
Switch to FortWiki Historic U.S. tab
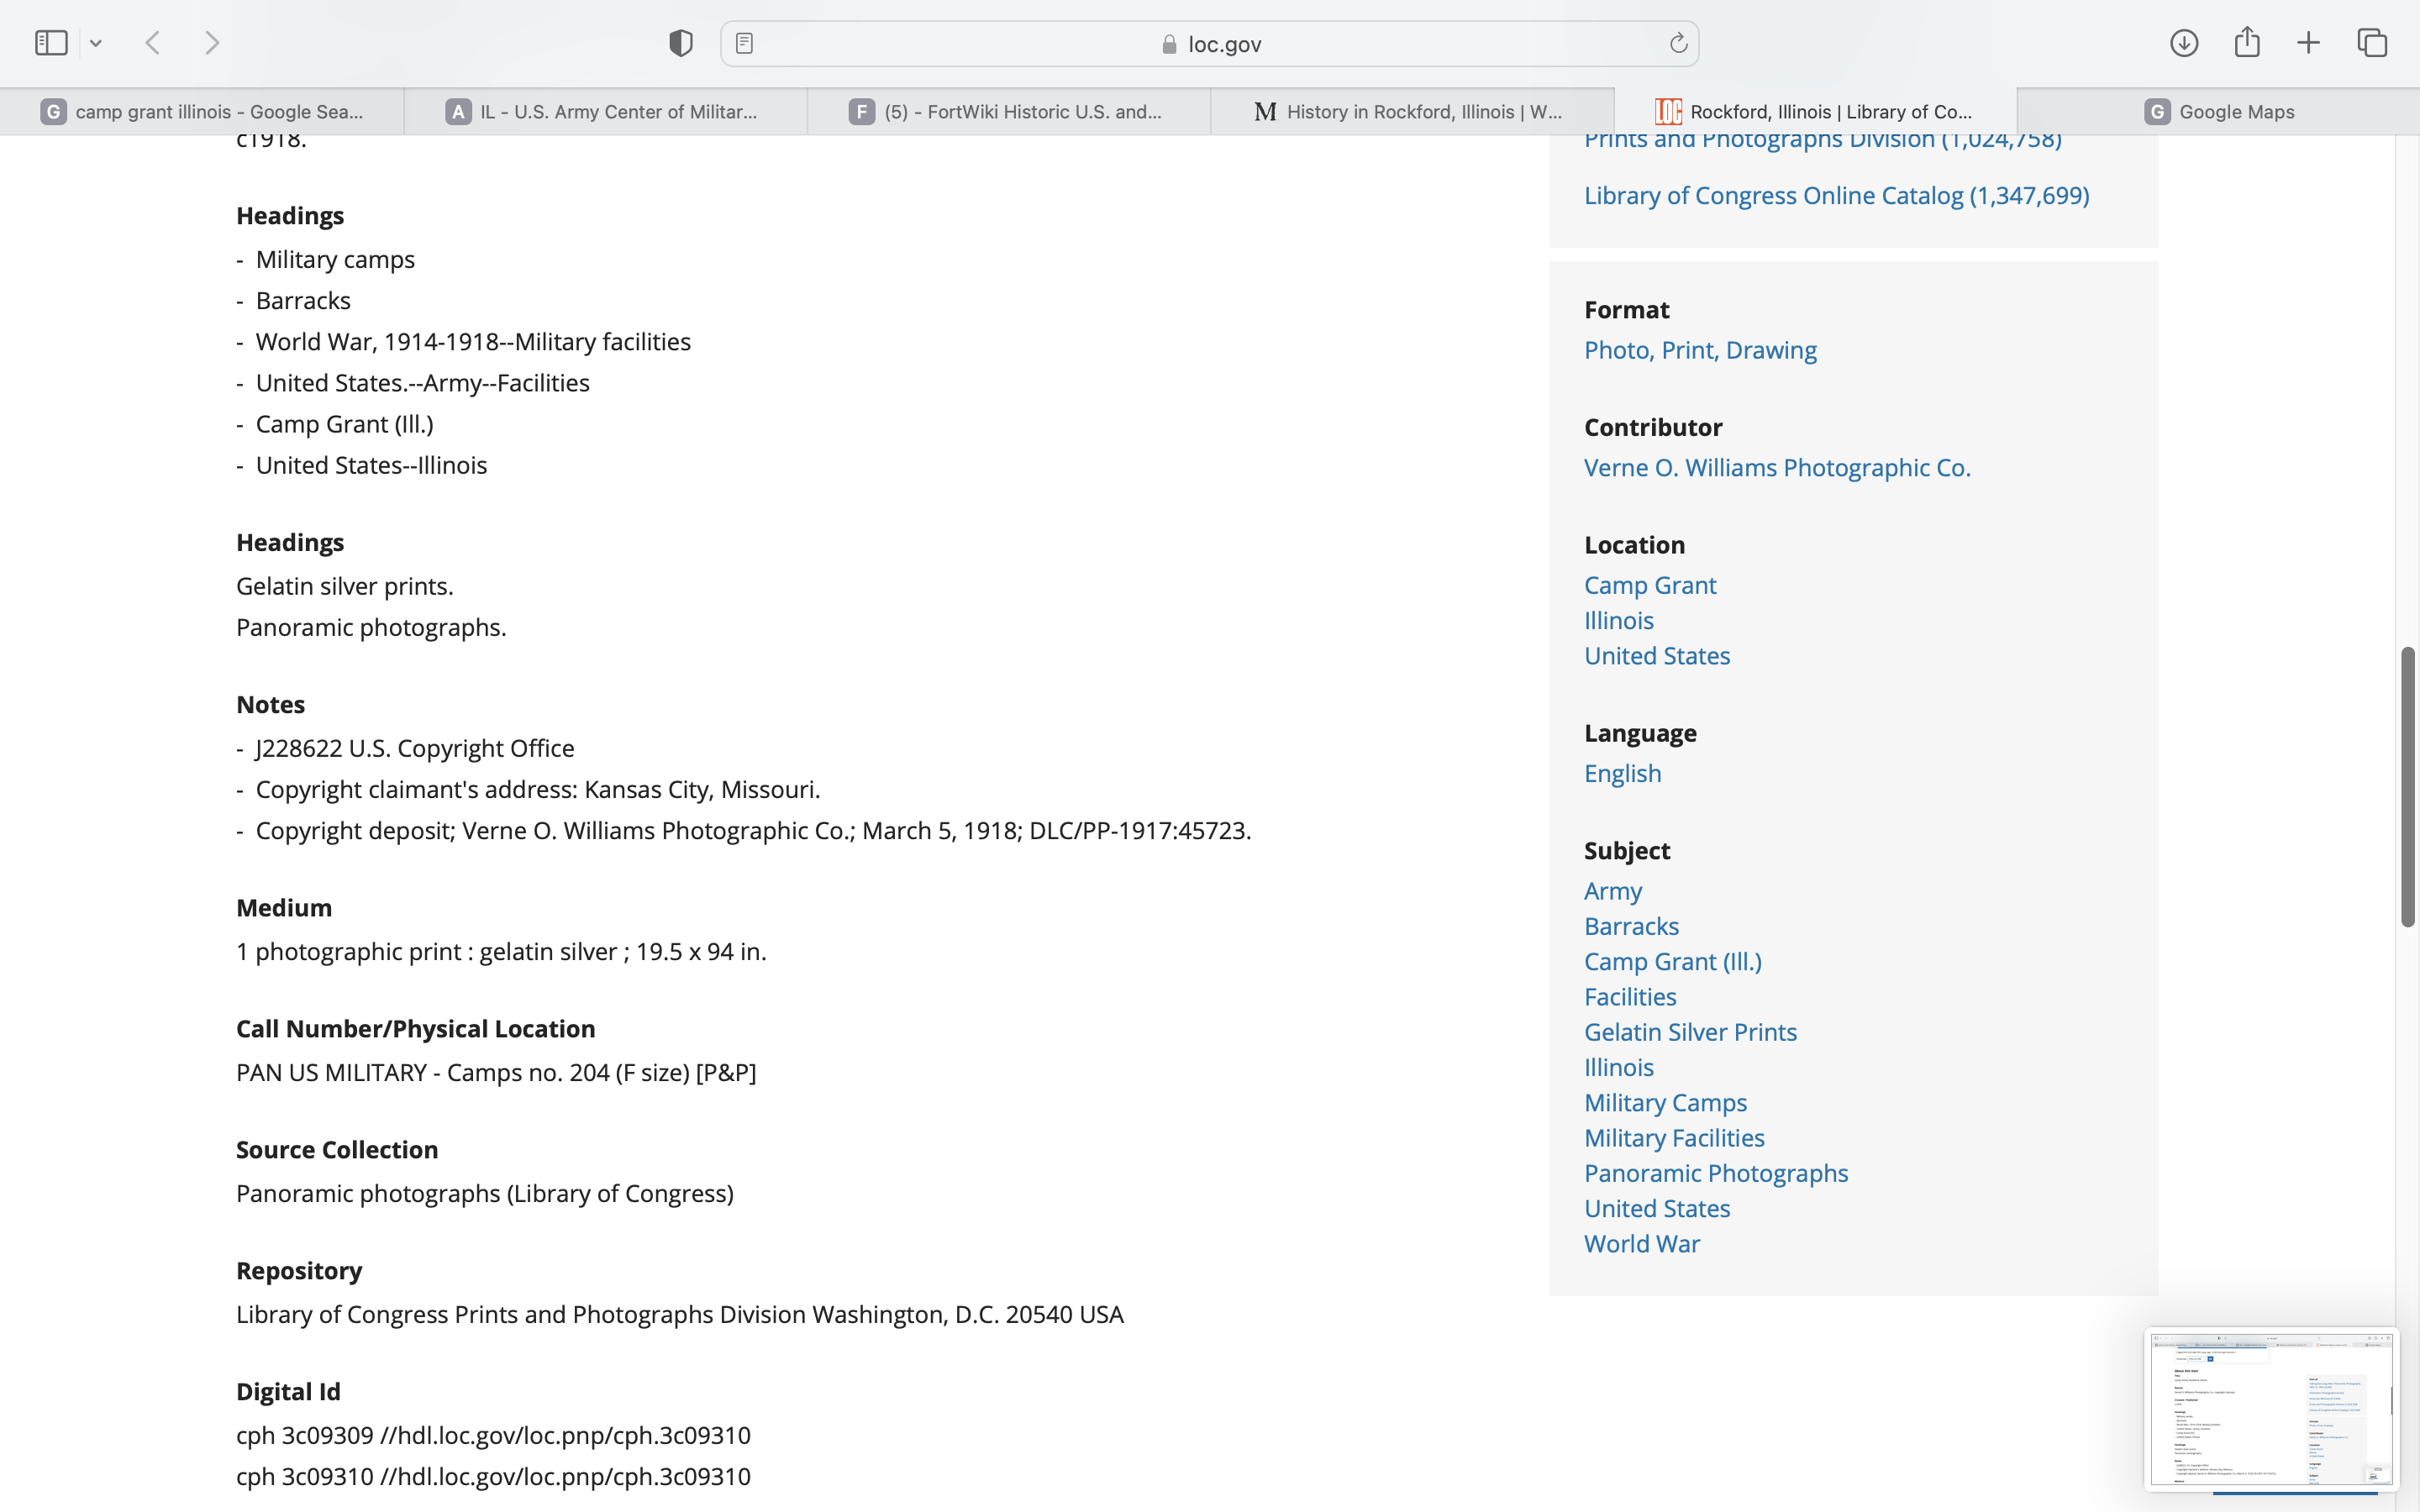(x=1008, y=112)
